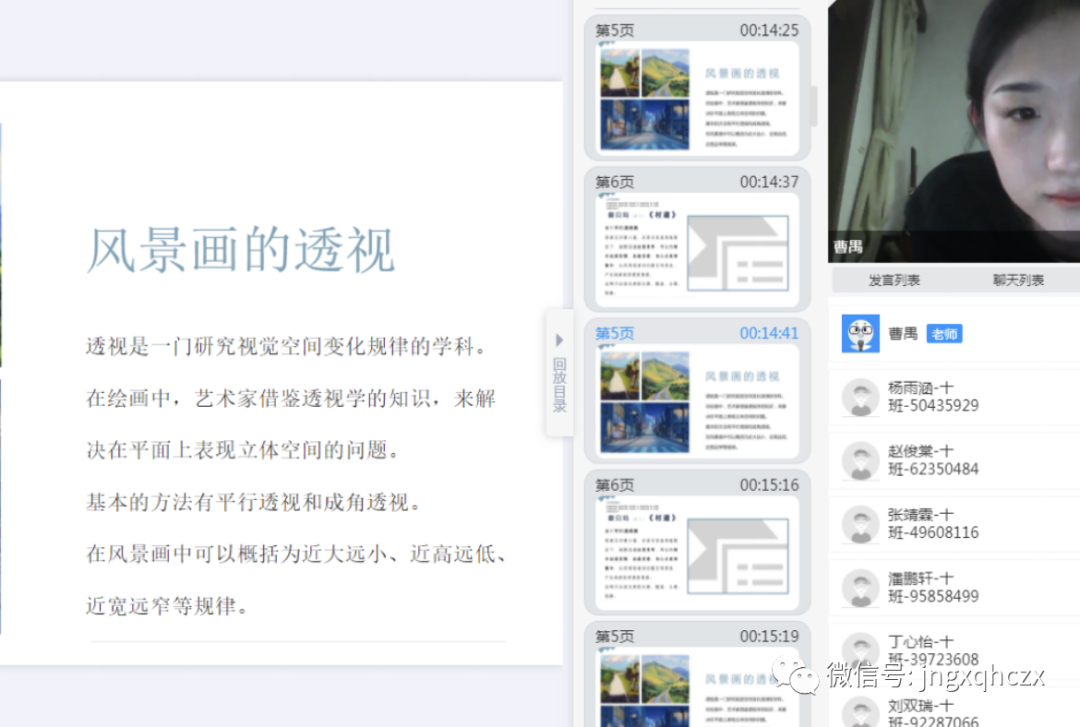Screen dimensions: 1080x727
Task: Click avatar of 赵俊棠-十班-62350484
Action: click(860, 460)
